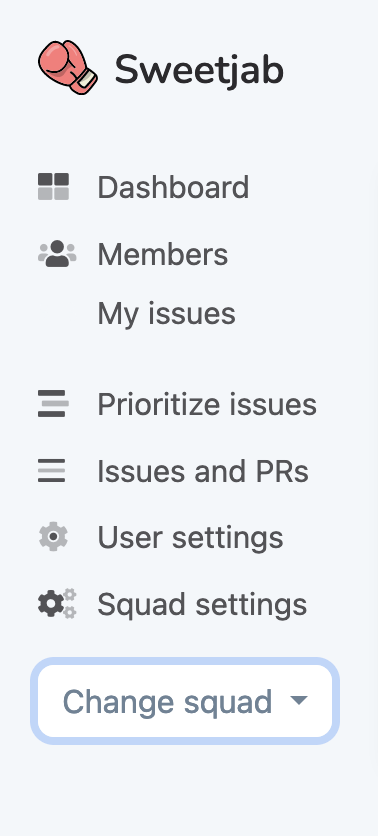Click the red boxing glove logo
The width and height of the screenshot is (378, 836).
pos(68,67)
